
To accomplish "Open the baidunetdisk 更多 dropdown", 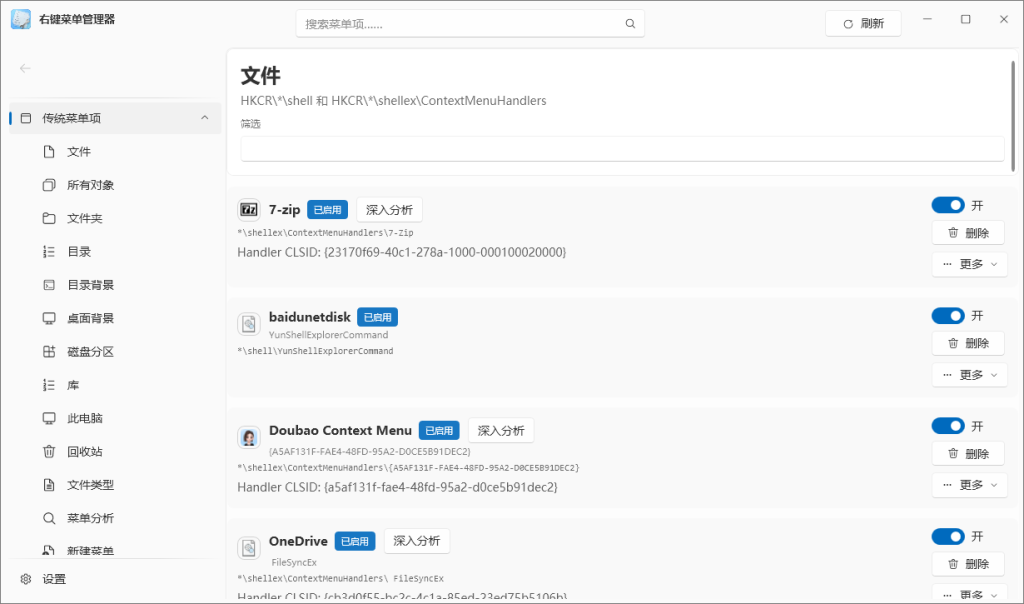I will (x=969, y=374).
